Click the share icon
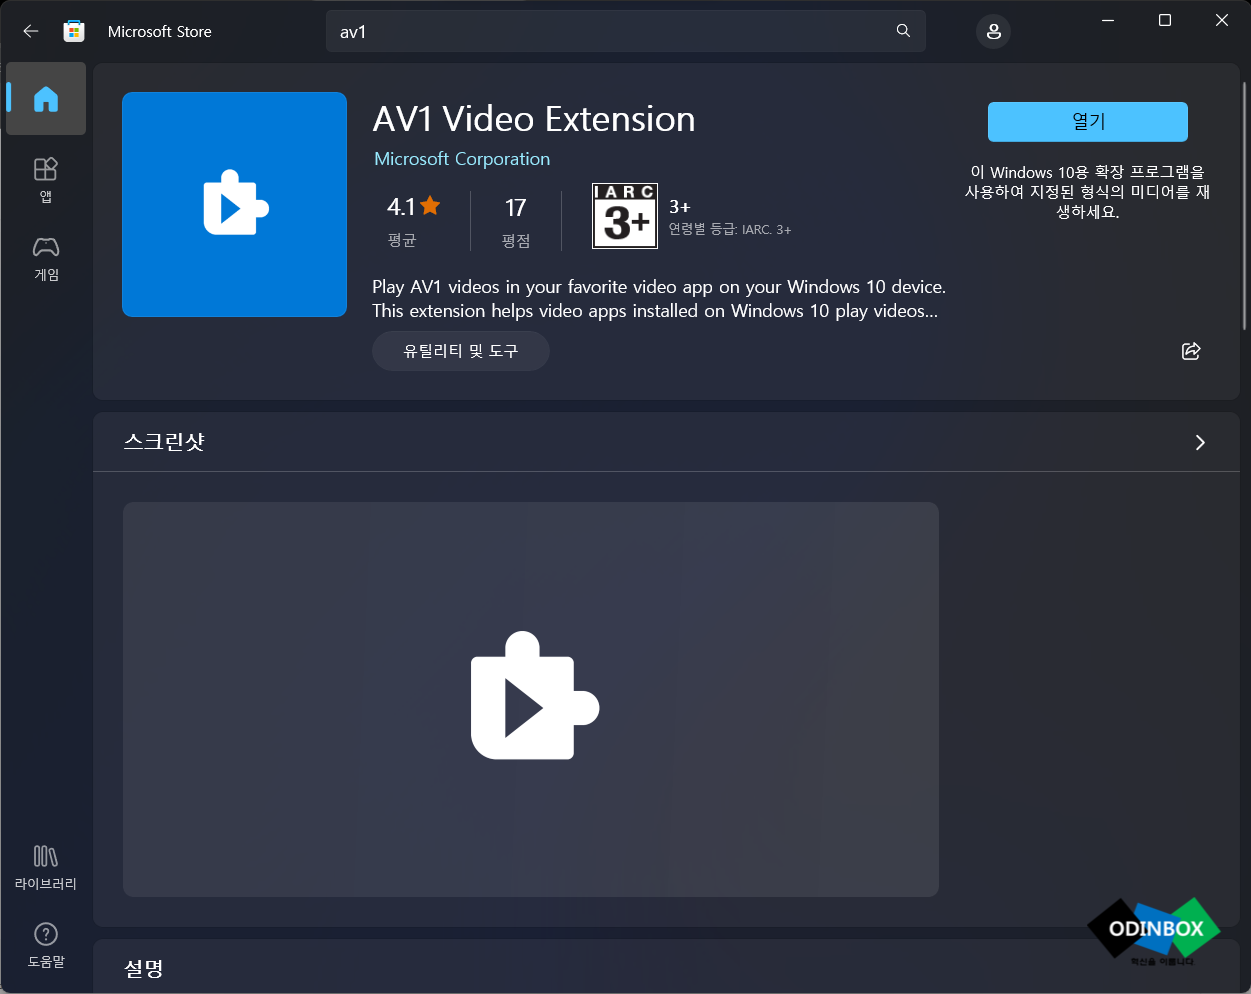 point(1191,351)
